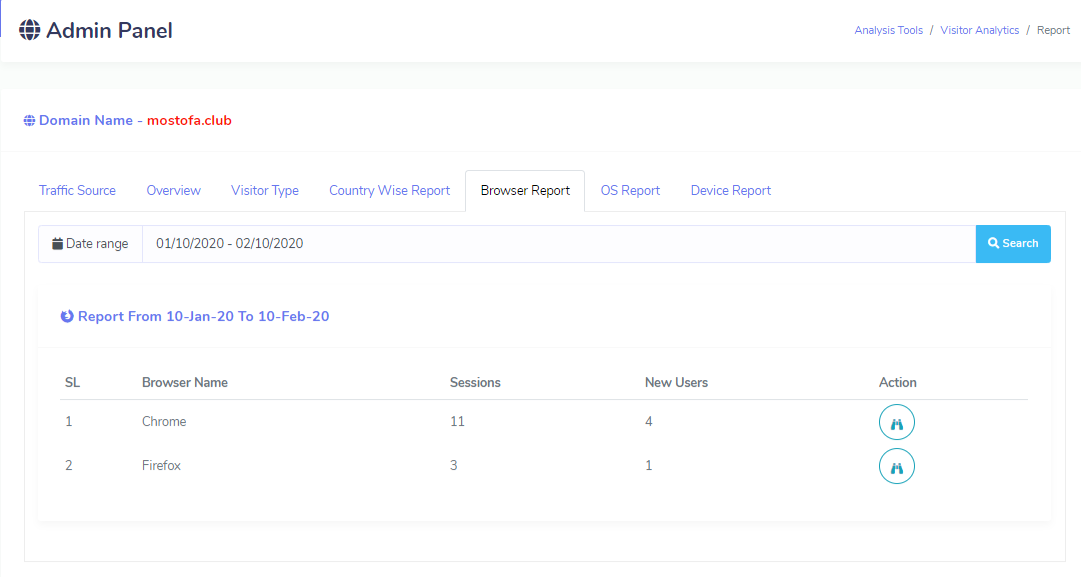Click the globe icon before Domain Name
This screenshot has height=577, width=1081.
(29, 121)
